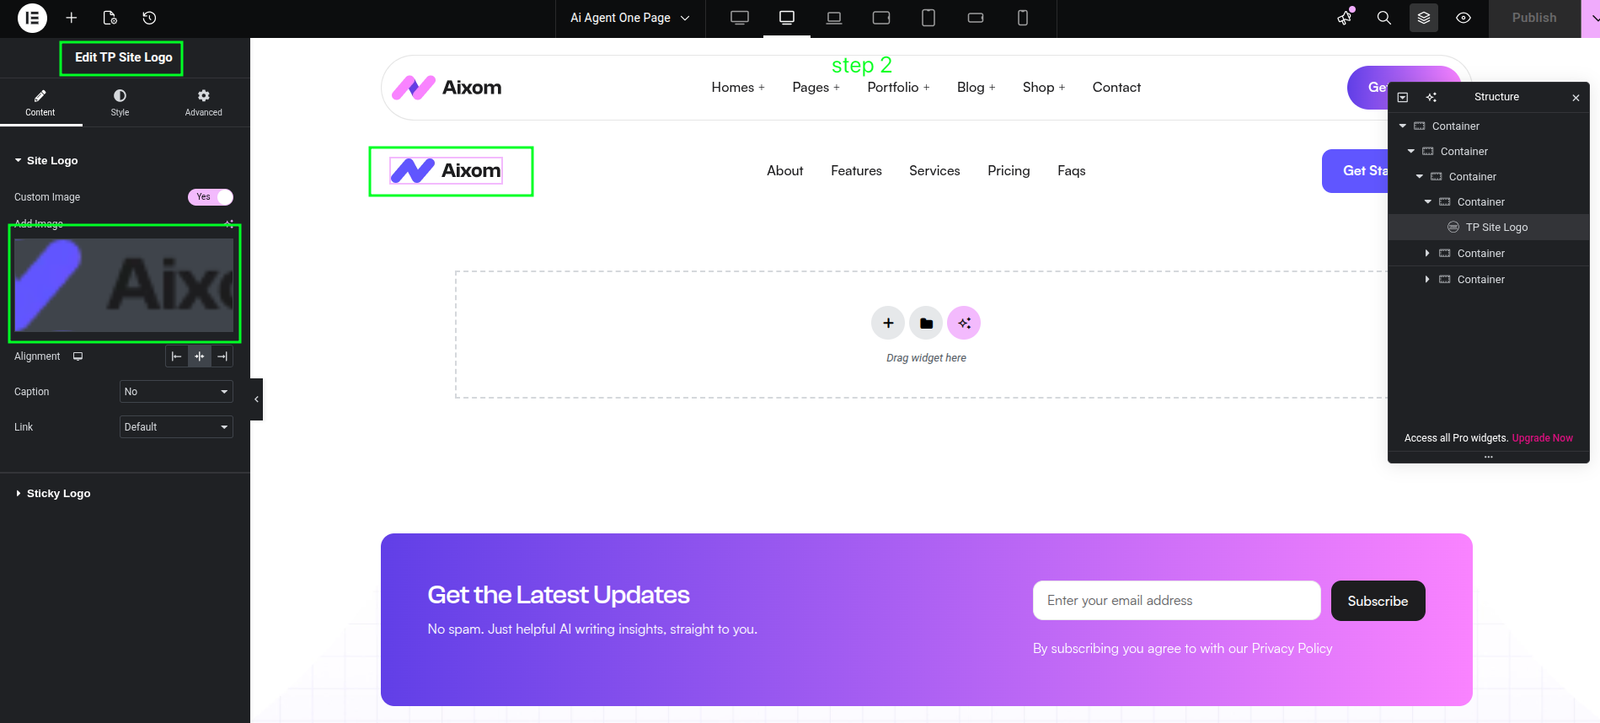
Task: Click the plus add-section button
Action: pyautogui.click(x=888, y=323)
